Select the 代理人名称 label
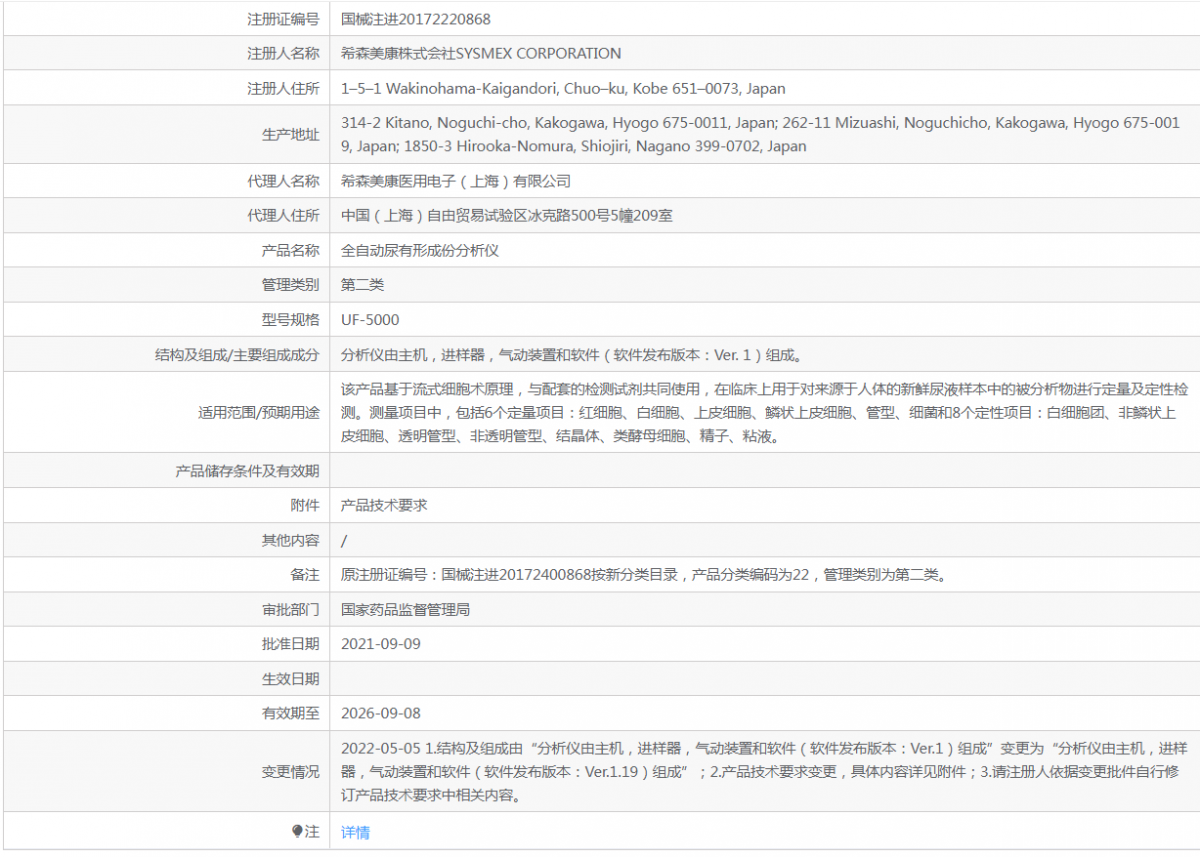Screen dimensions: 1200x857 283,181
